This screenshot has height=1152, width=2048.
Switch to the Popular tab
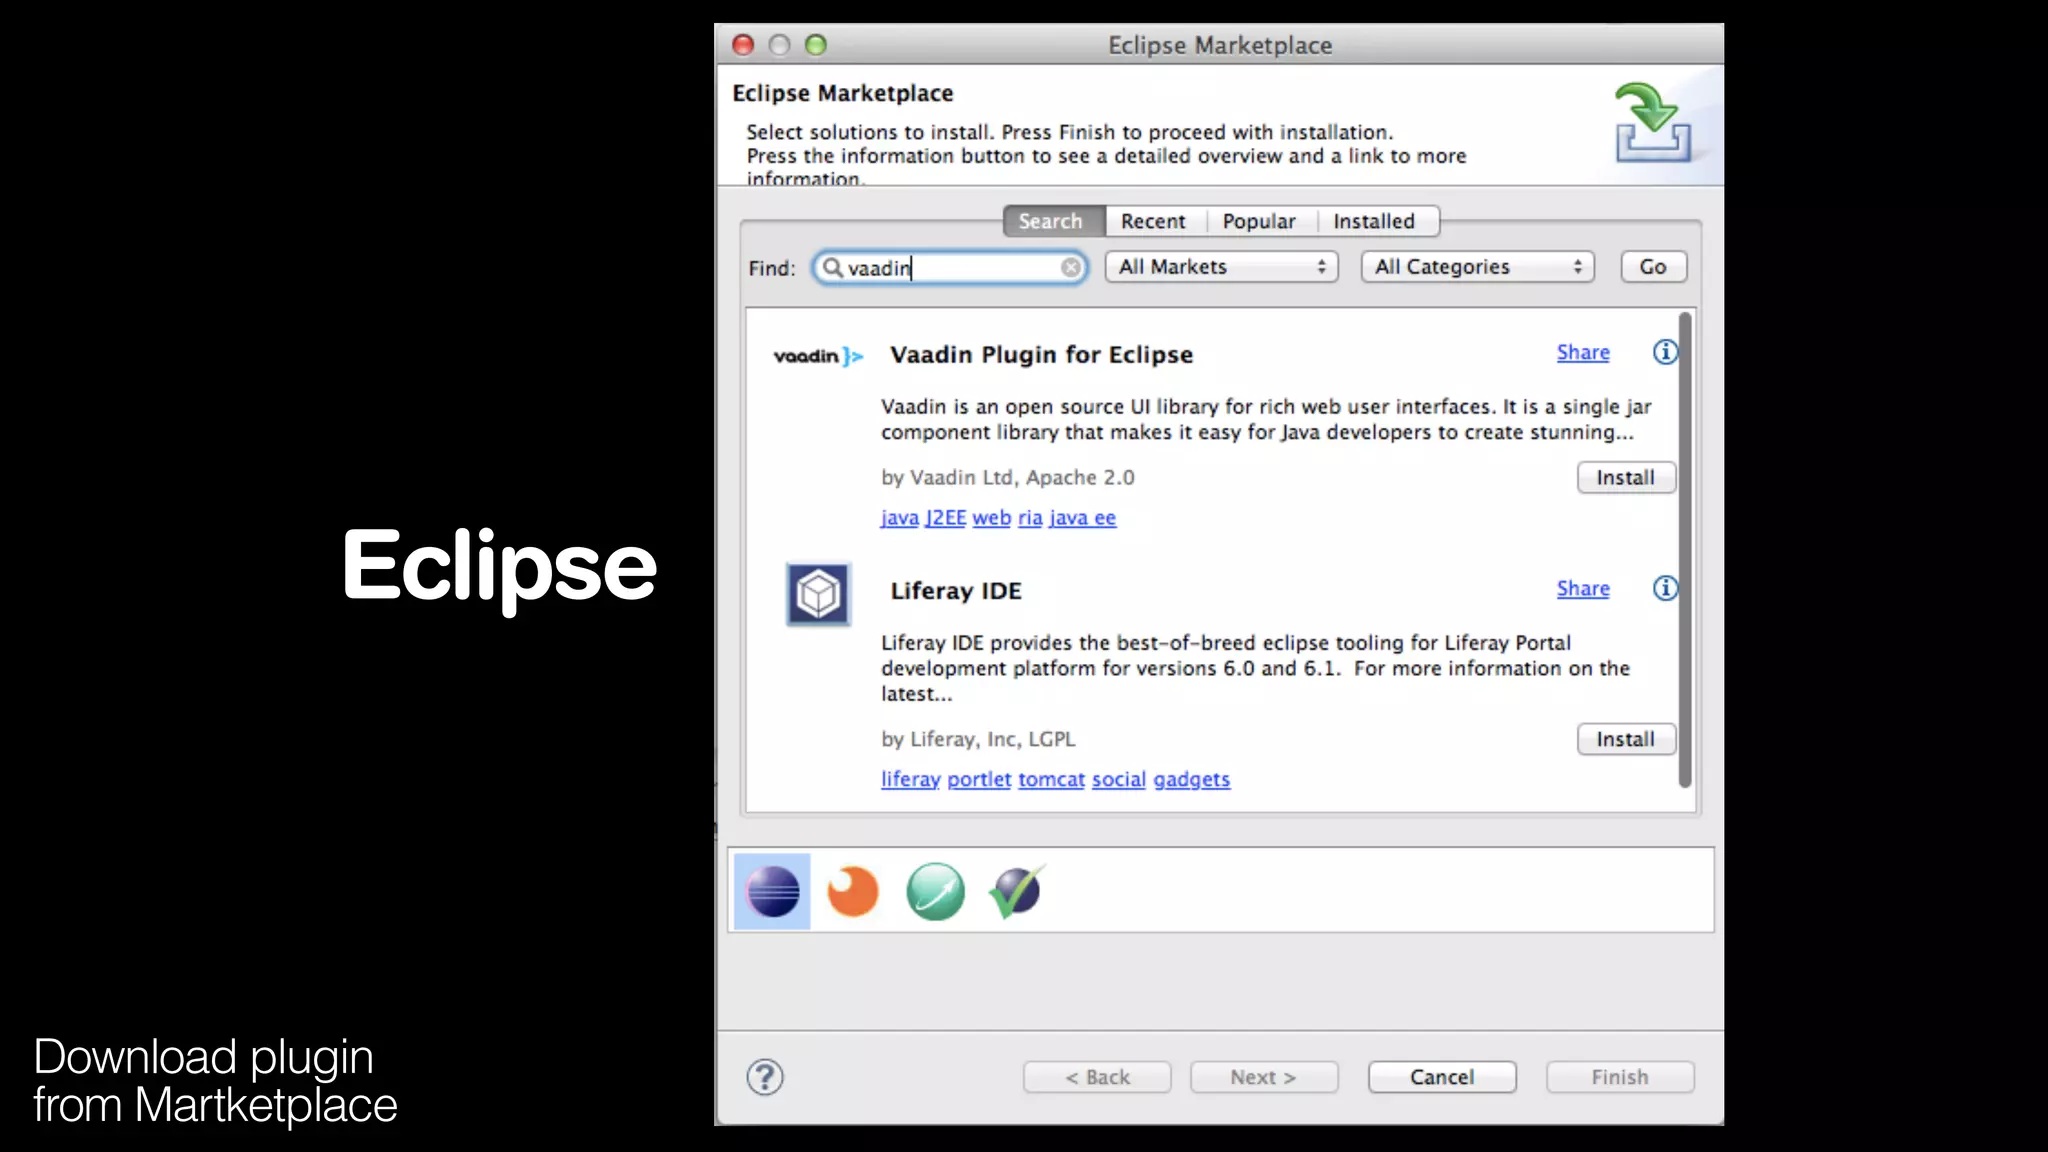point(1258,221)
